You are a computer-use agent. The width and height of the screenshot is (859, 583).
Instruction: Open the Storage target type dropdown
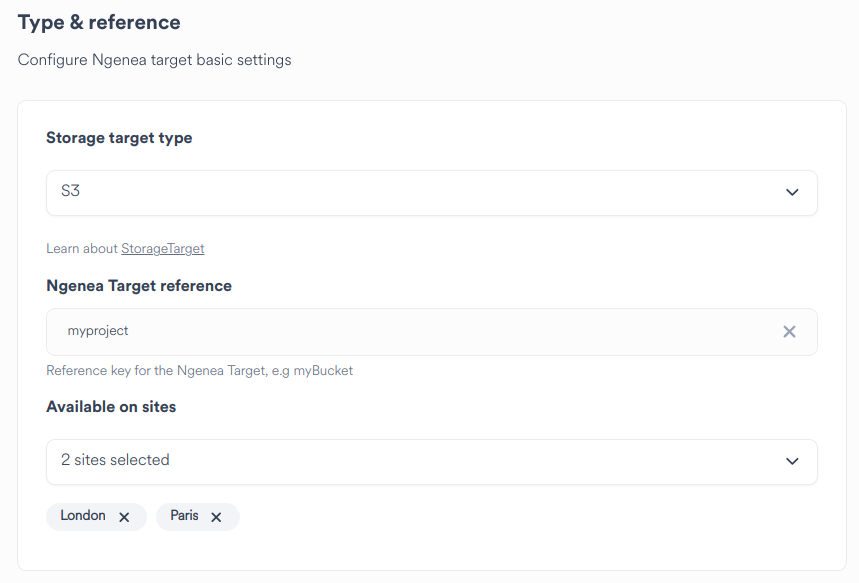[x=431, y=192]
